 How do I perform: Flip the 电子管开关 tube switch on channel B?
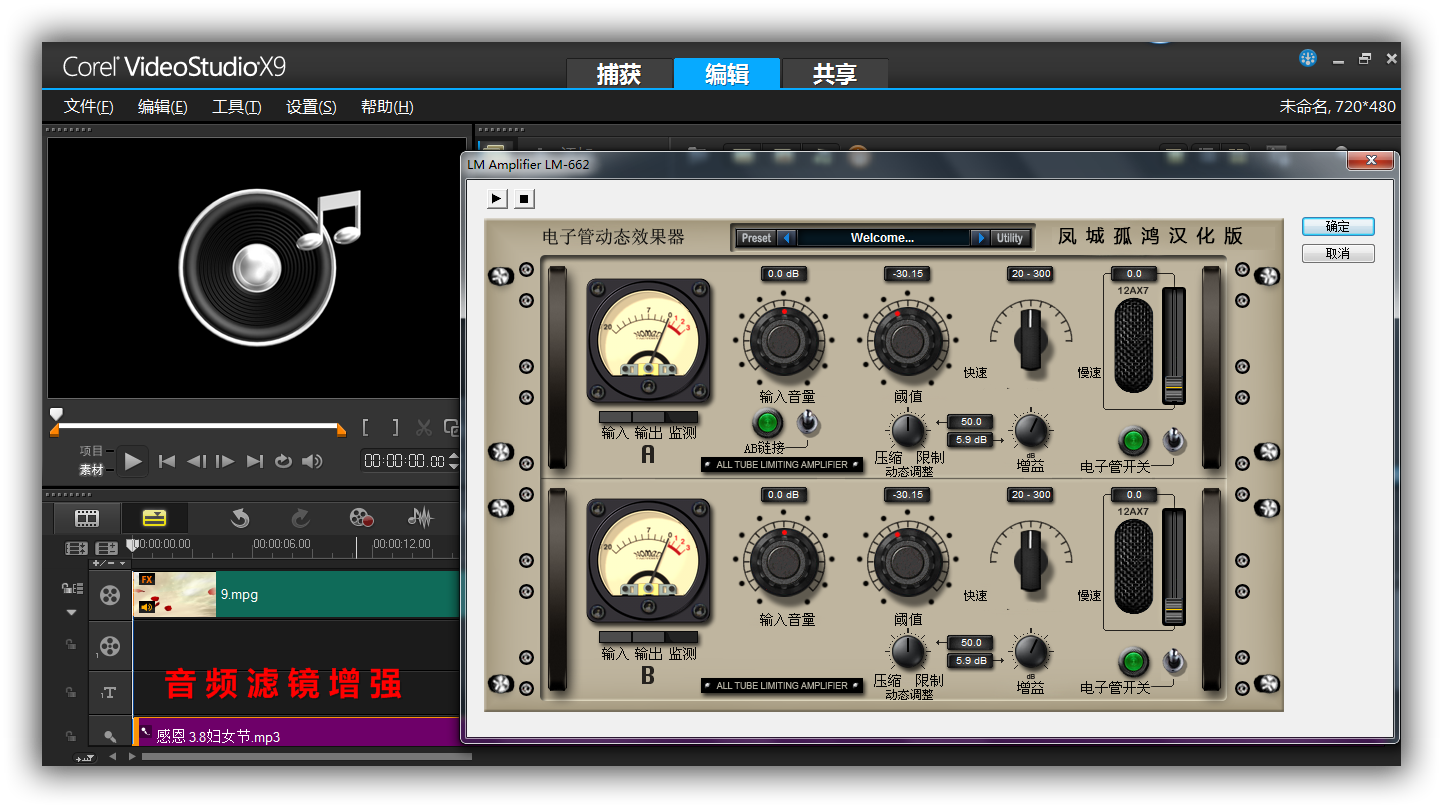tap(1175, 661)
